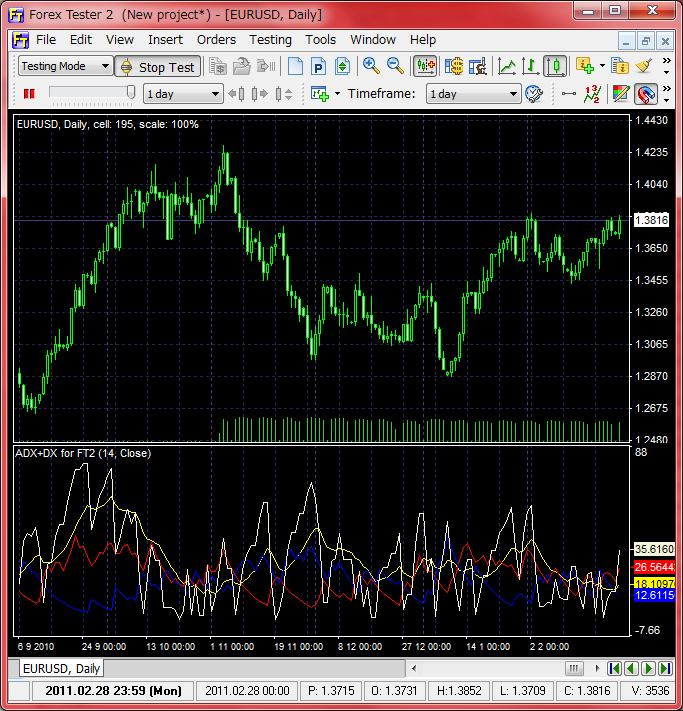Step forward one bar

coord(260,94)
